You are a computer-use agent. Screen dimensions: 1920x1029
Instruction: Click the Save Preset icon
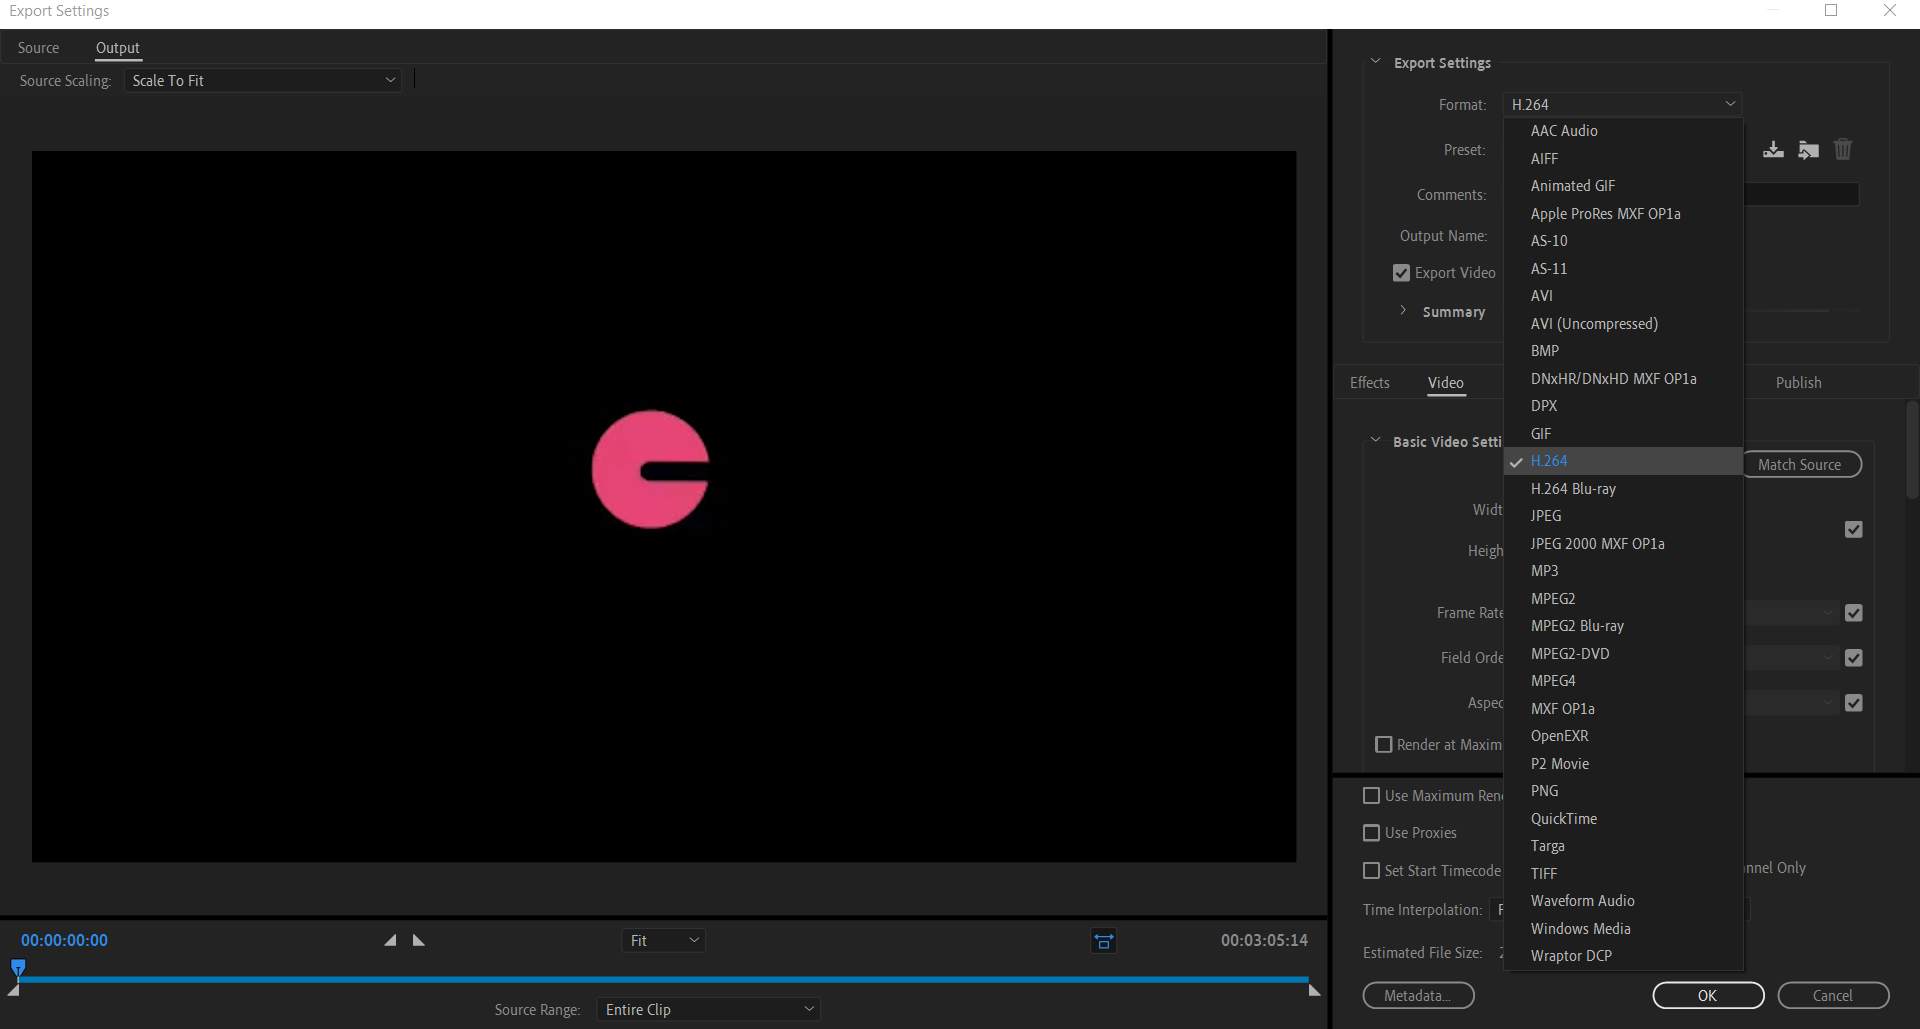(1773, 150)
